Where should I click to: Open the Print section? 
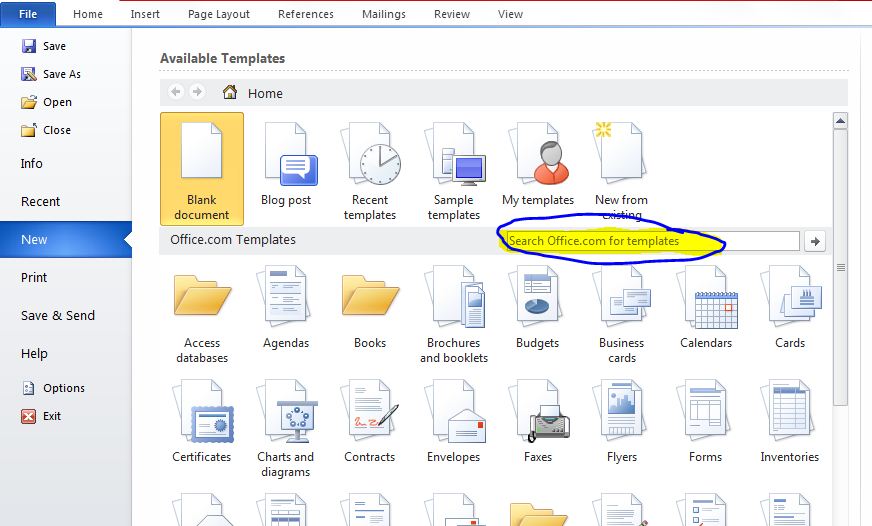34,277
